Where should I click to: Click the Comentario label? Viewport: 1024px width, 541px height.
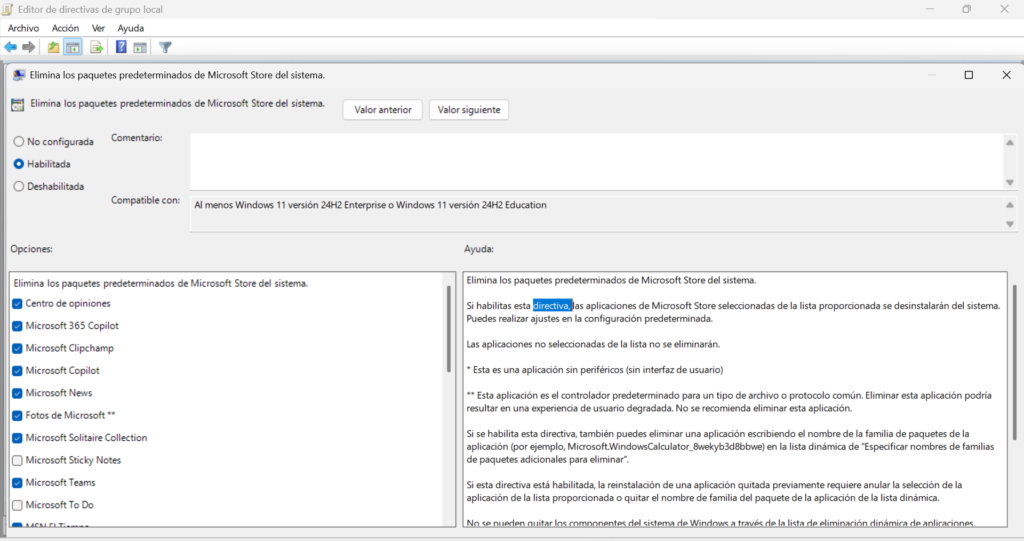(x=136, y=138)
